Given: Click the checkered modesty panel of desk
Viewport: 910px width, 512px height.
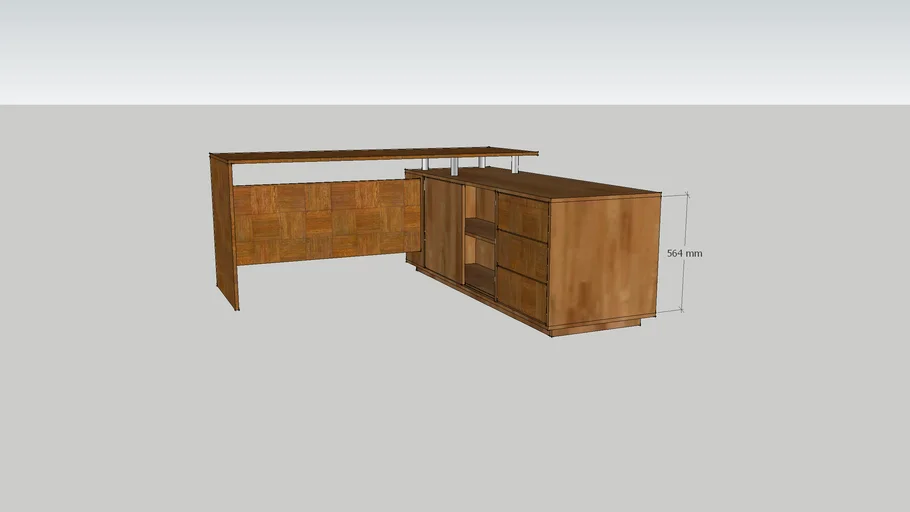Looking at the screenshot, I should click(320, 221).
